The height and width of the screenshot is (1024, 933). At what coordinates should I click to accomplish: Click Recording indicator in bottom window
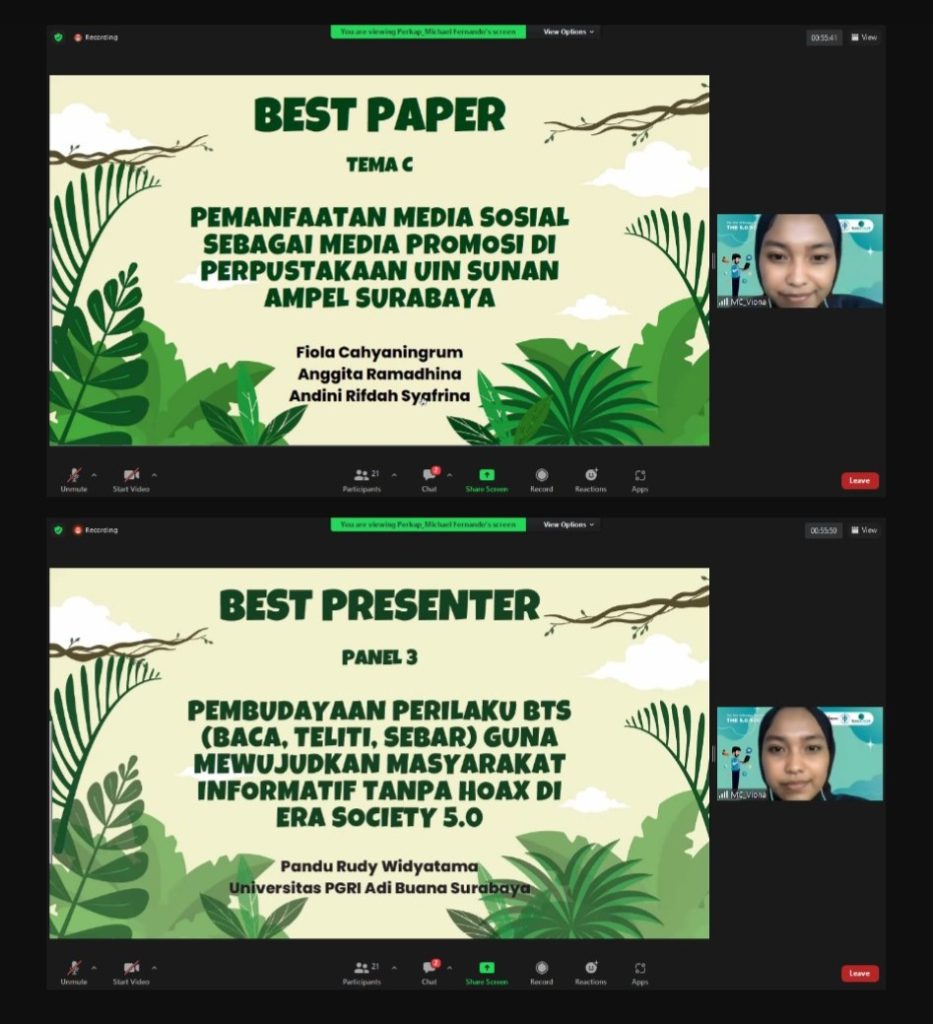(96, 530)
